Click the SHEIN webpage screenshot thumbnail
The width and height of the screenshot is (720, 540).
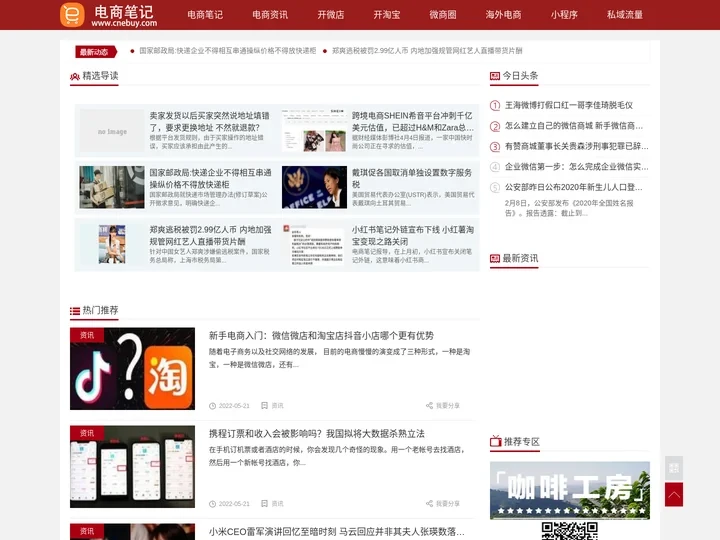[314, 131]
